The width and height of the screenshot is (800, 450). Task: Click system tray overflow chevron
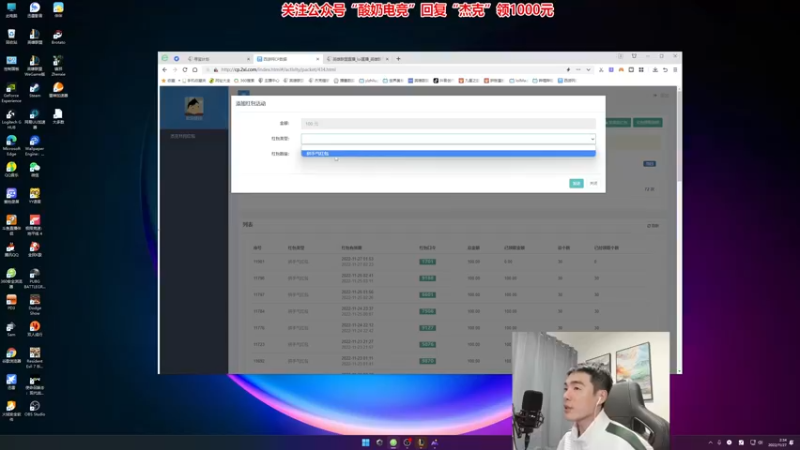[x=710, y=442]
